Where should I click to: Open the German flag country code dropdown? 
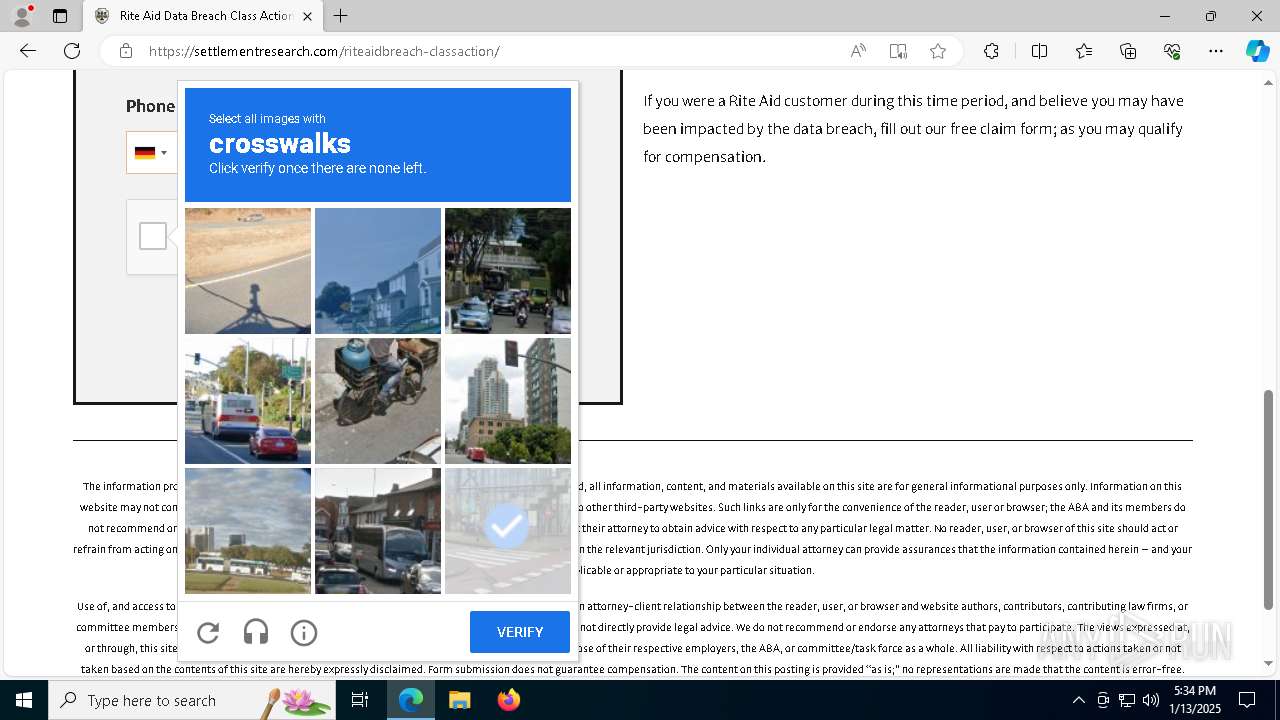coord(151,153)
